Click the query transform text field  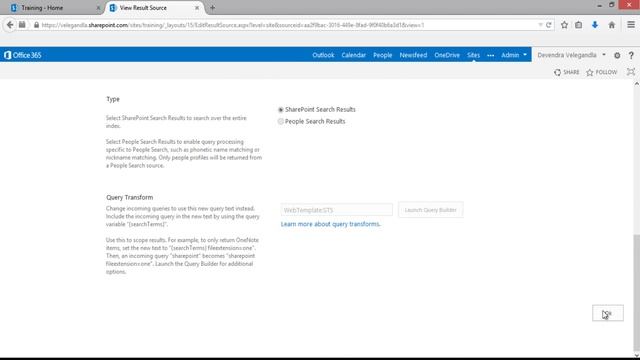(x=336, y=210)
